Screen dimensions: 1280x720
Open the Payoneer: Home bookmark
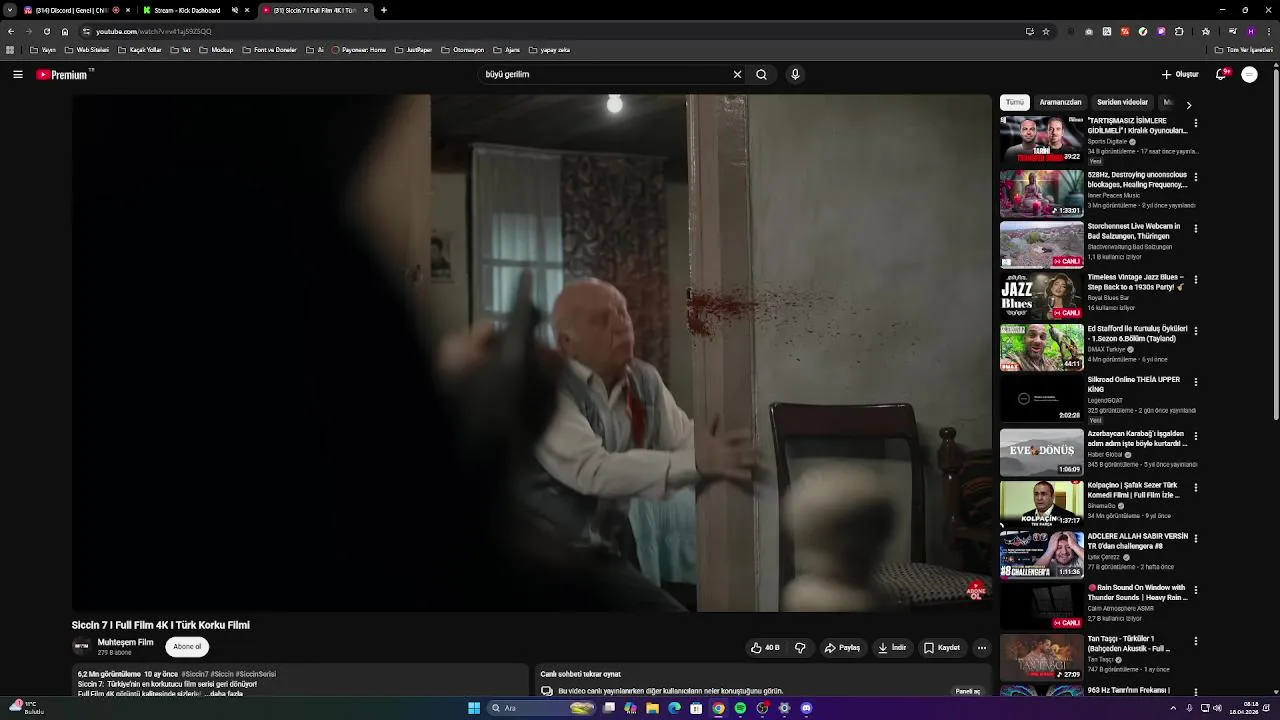coord(358,50)
